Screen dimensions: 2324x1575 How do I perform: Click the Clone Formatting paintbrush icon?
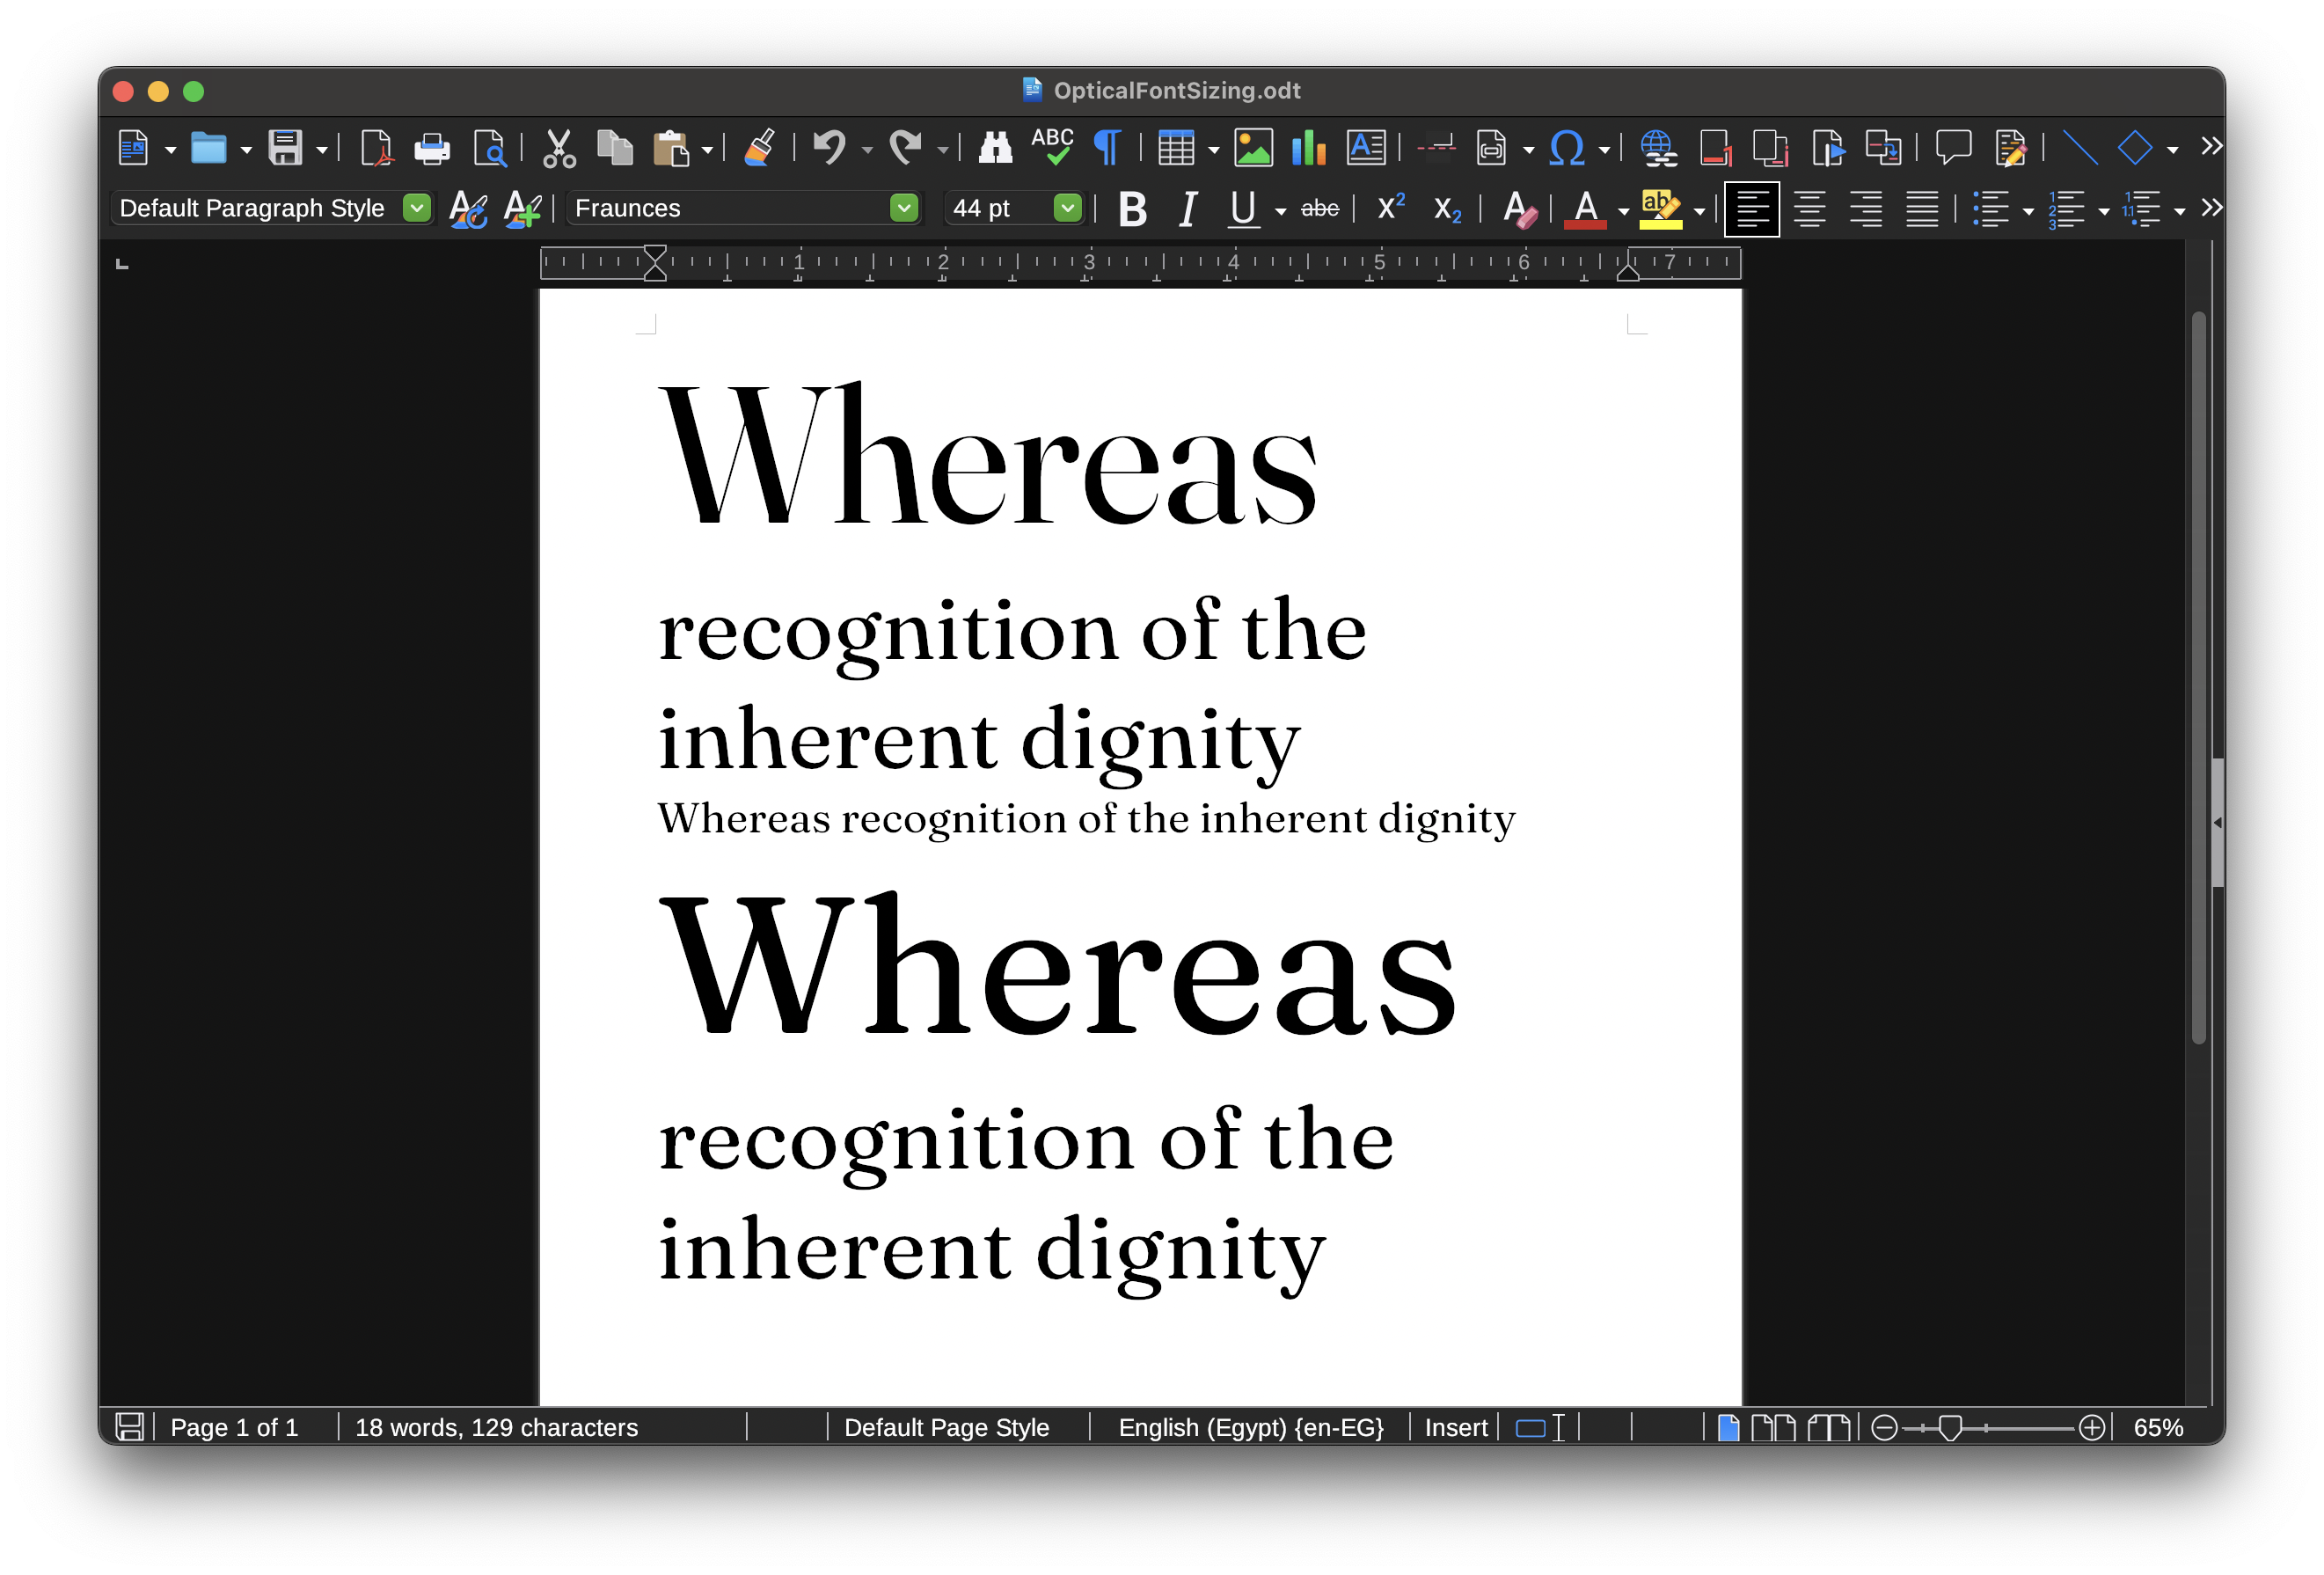(x=759, y=148)
